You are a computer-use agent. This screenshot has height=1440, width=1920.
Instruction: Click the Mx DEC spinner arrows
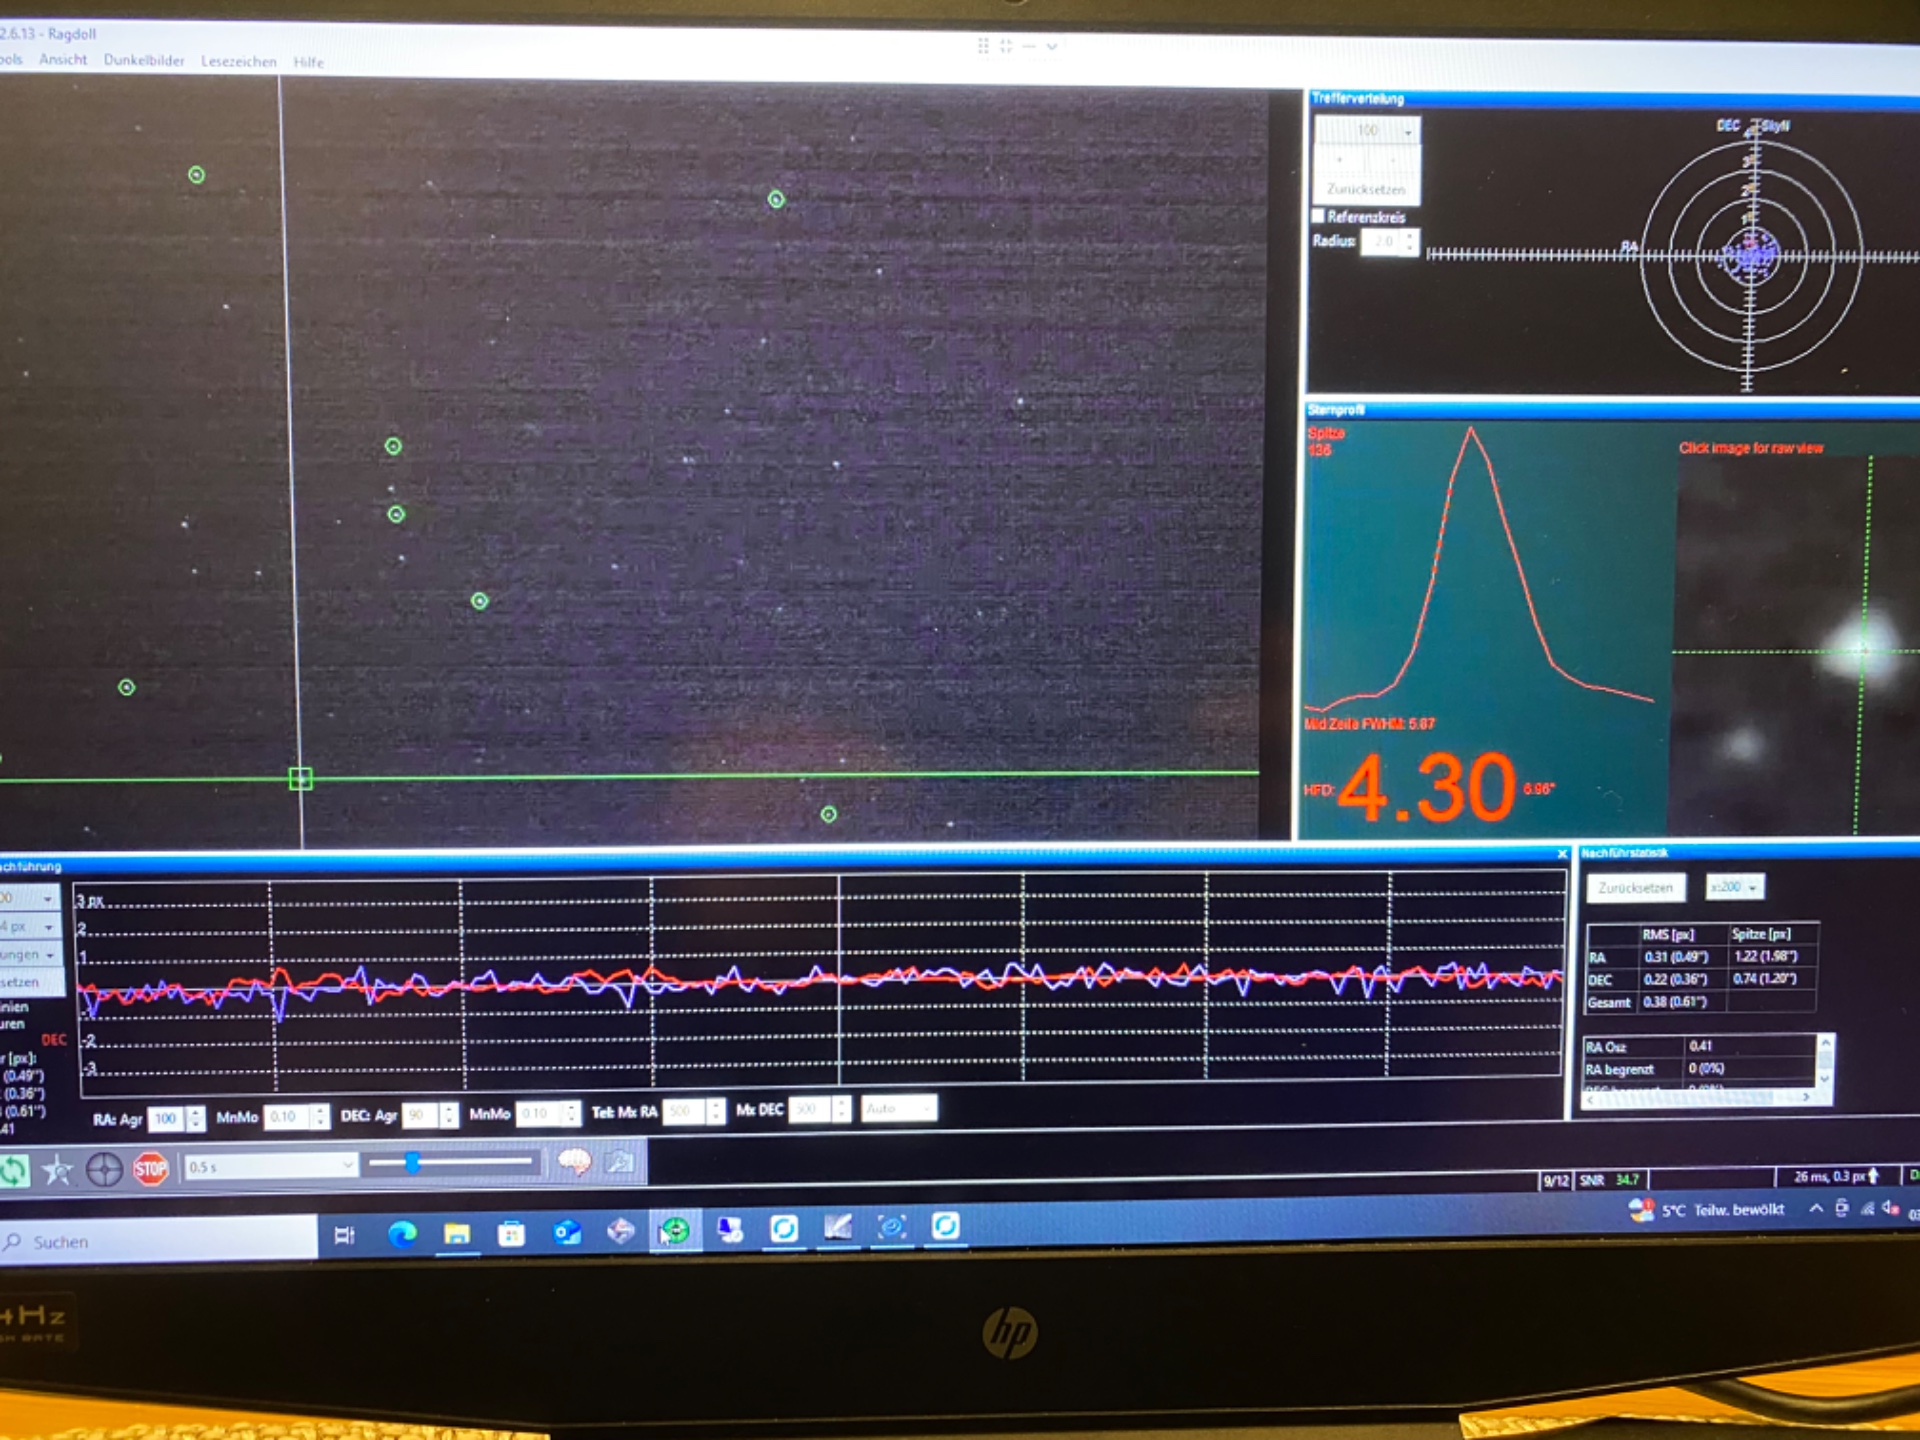pos(841,1109)
